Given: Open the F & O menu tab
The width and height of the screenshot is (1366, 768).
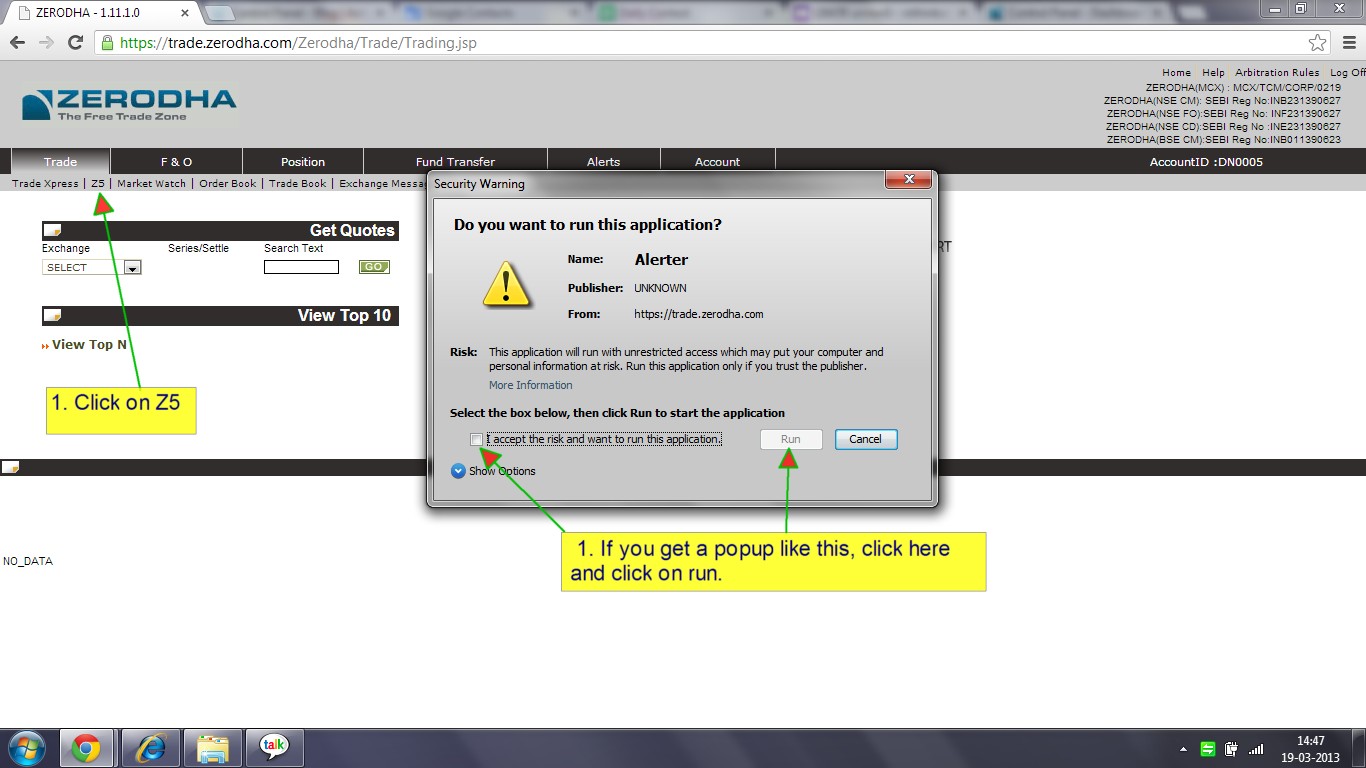Looking at the screenshot, I should (x=176, y=162).
